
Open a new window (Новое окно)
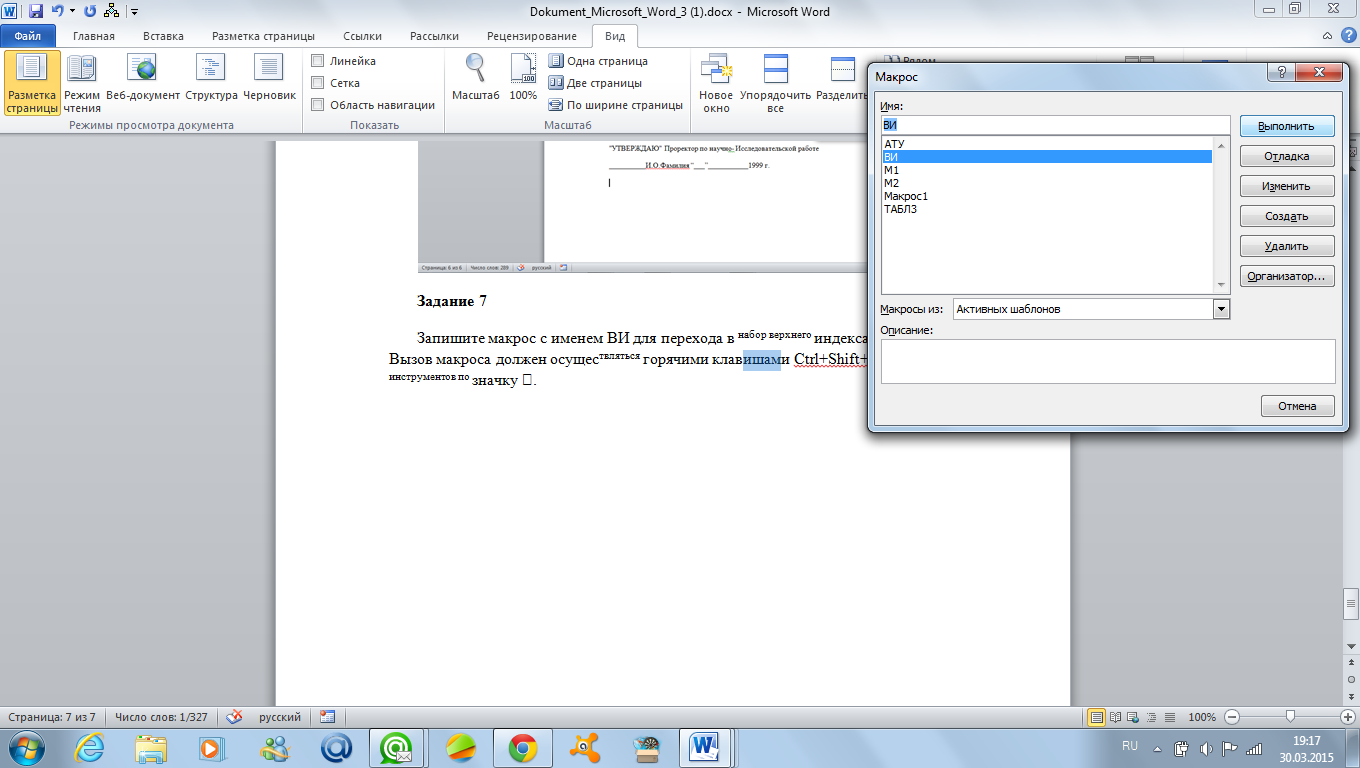click(716, 83)
